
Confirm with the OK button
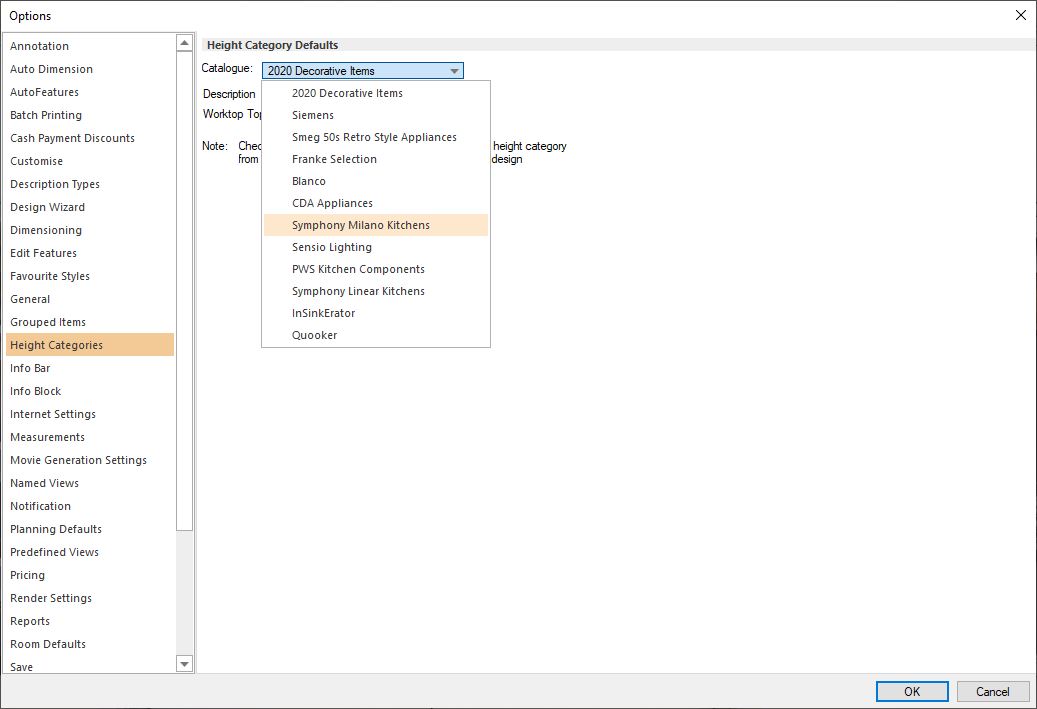(912, 692)
